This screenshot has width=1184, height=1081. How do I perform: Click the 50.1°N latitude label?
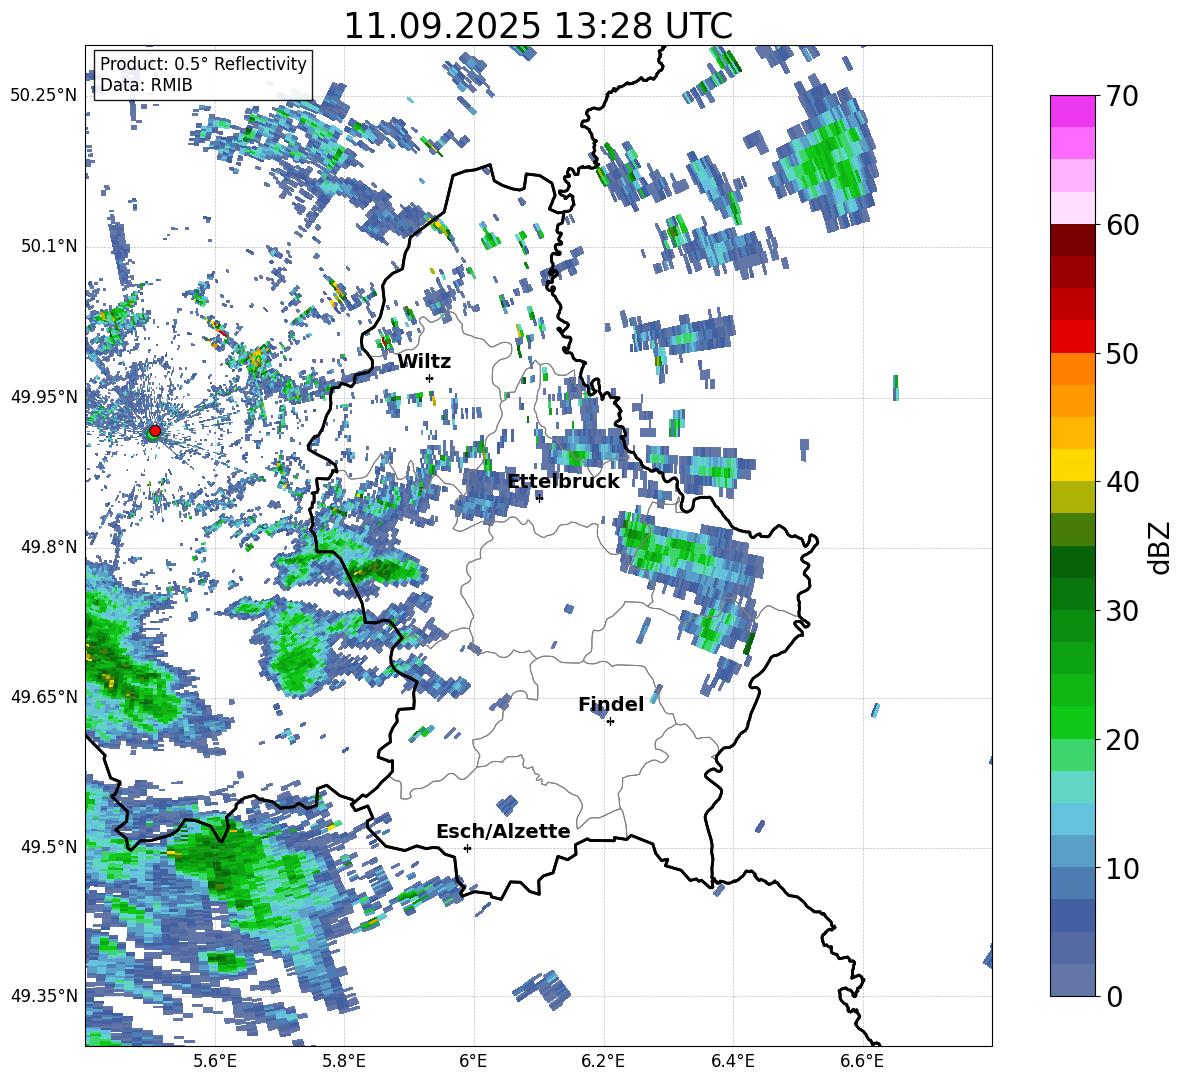tap(48, 246)
